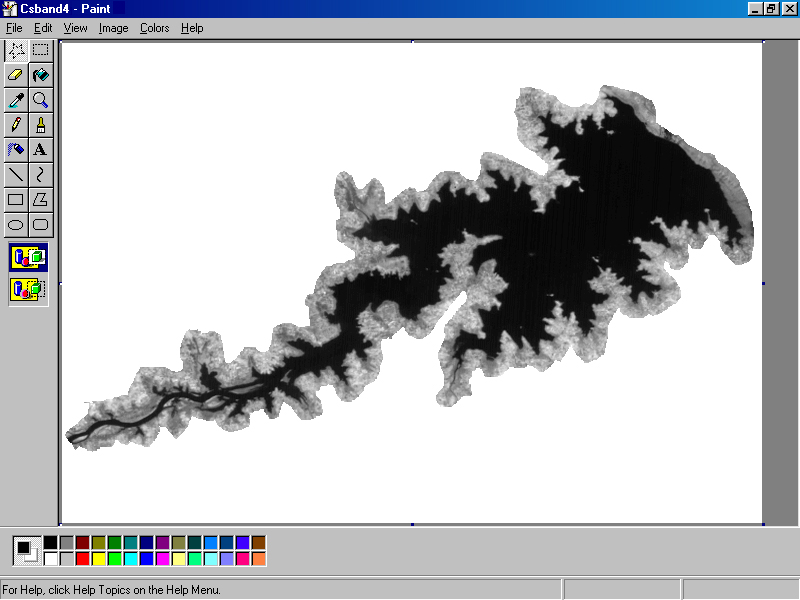Choose the bright yellow swatch
Screen dimensions: 800x600
99,559
